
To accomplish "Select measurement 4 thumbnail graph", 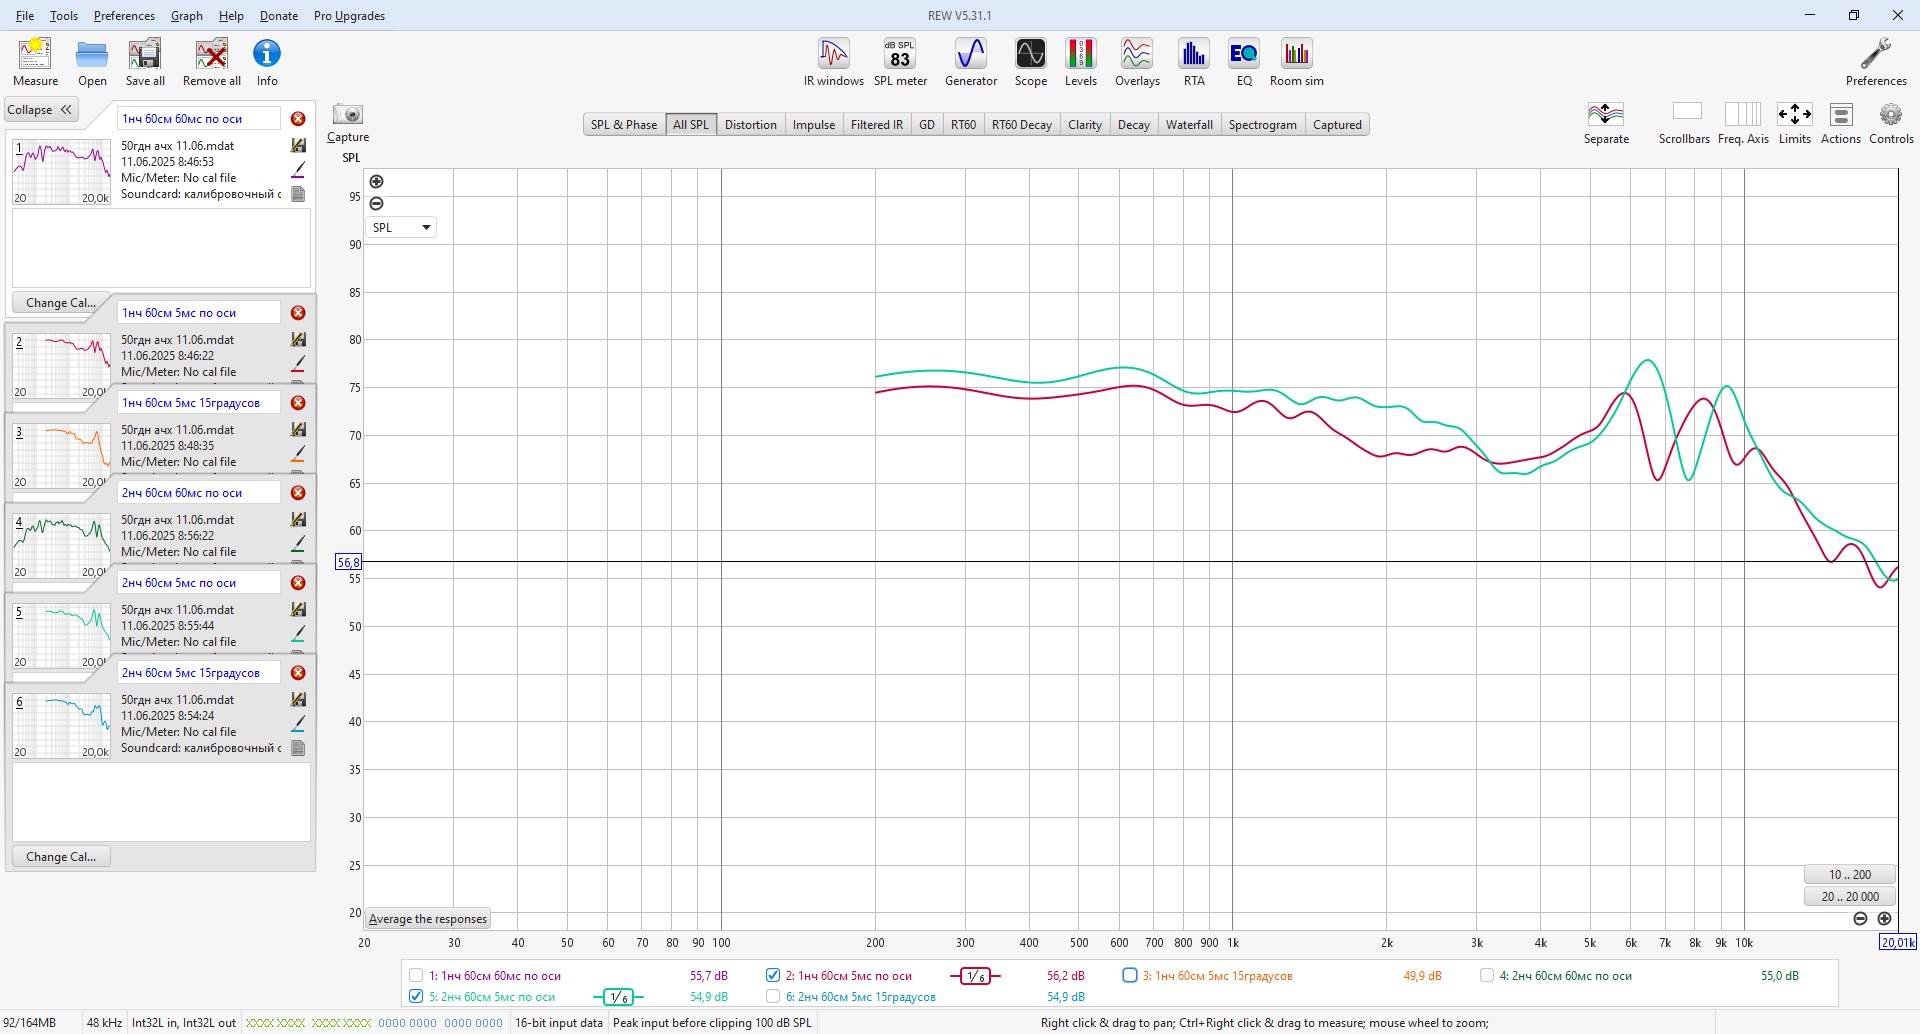I will pyautogui.click(x=61, y=546).
